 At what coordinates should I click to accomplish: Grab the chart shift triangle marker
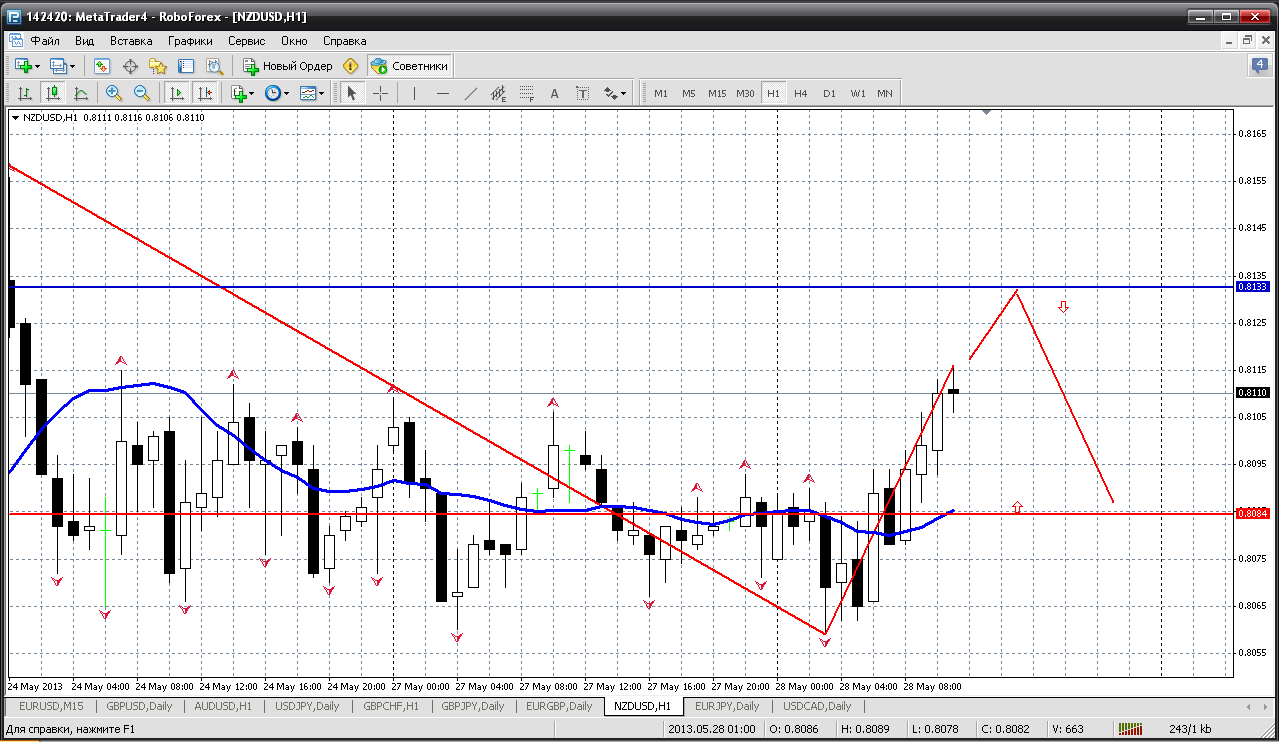[987, 113]
